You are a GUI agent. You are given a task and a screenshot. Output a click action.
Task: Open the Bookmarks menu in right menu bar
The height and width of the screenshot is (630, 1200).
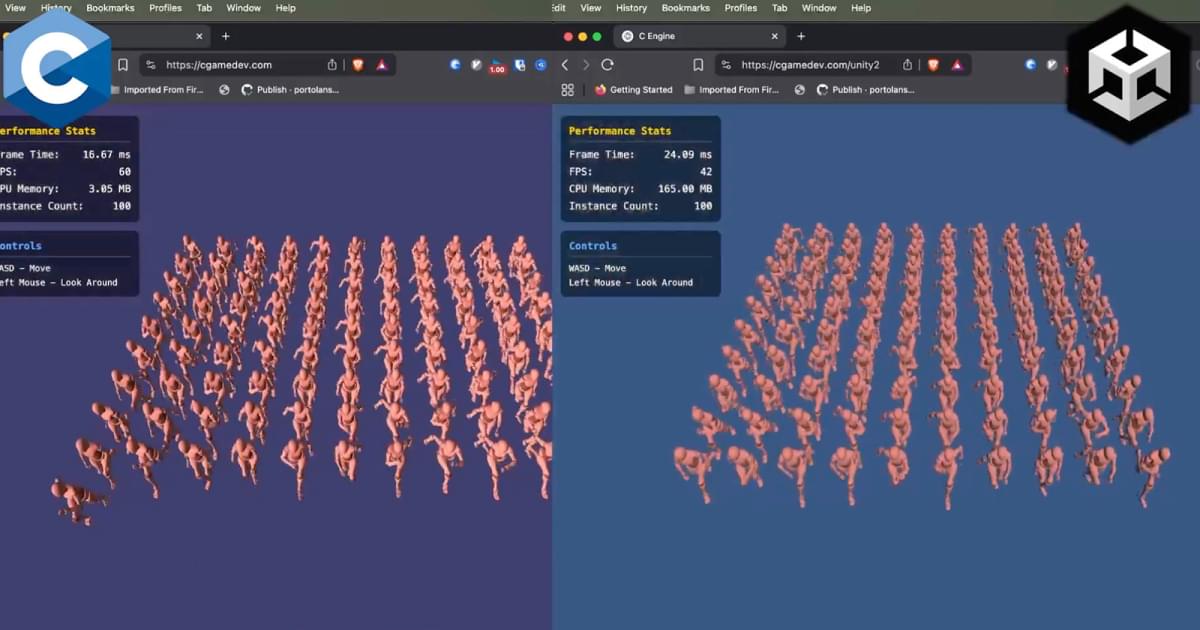[685, 8]
